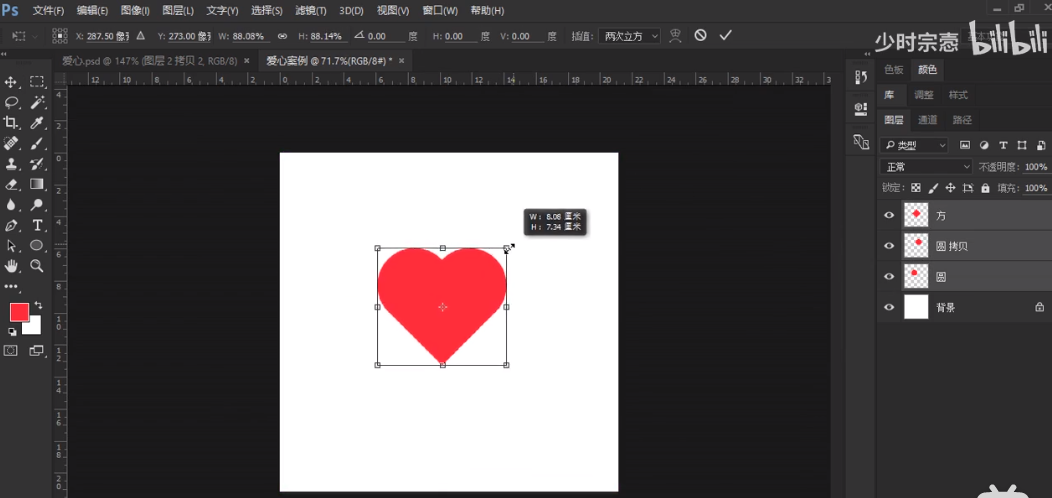
Task: Select the Blur tool
Action: (11, 205)
